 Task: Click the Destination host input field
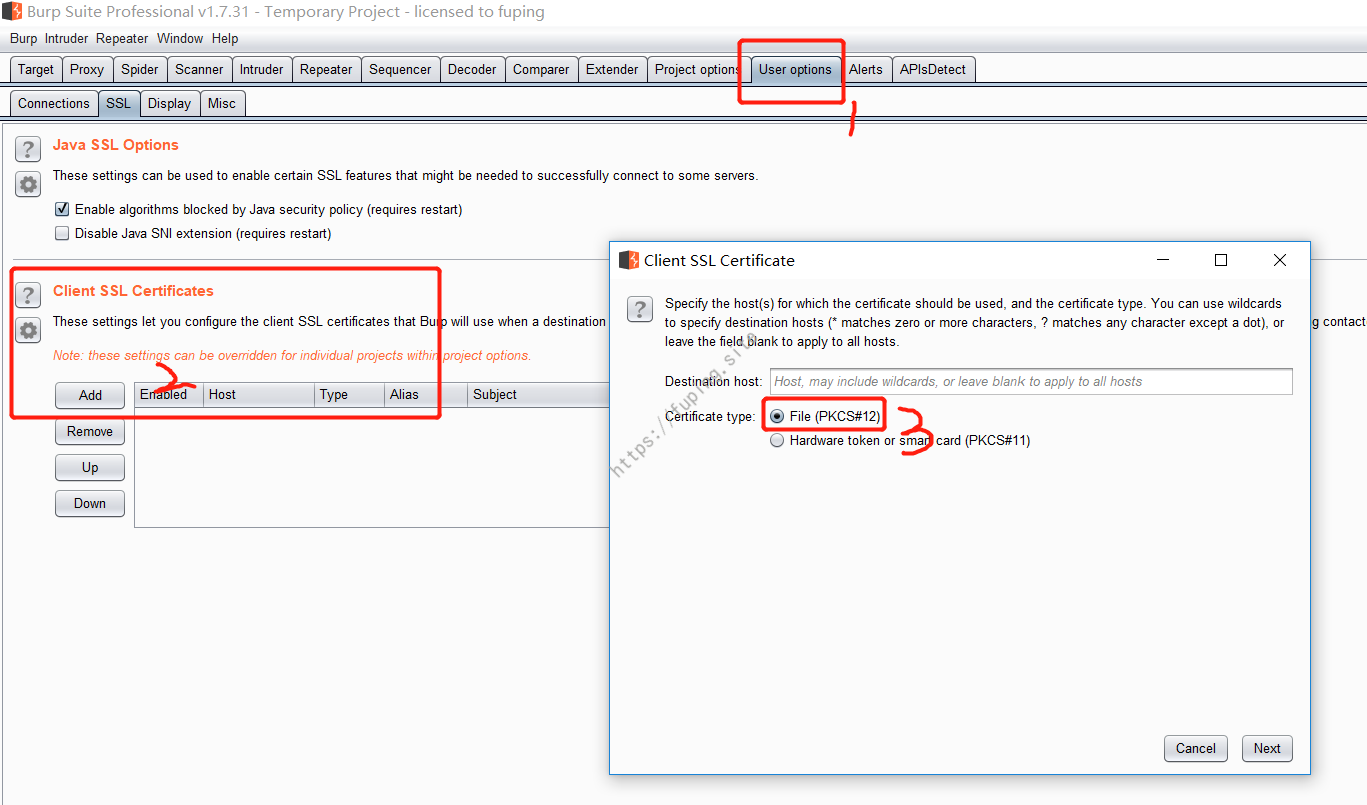click(x=1030, y=382)
